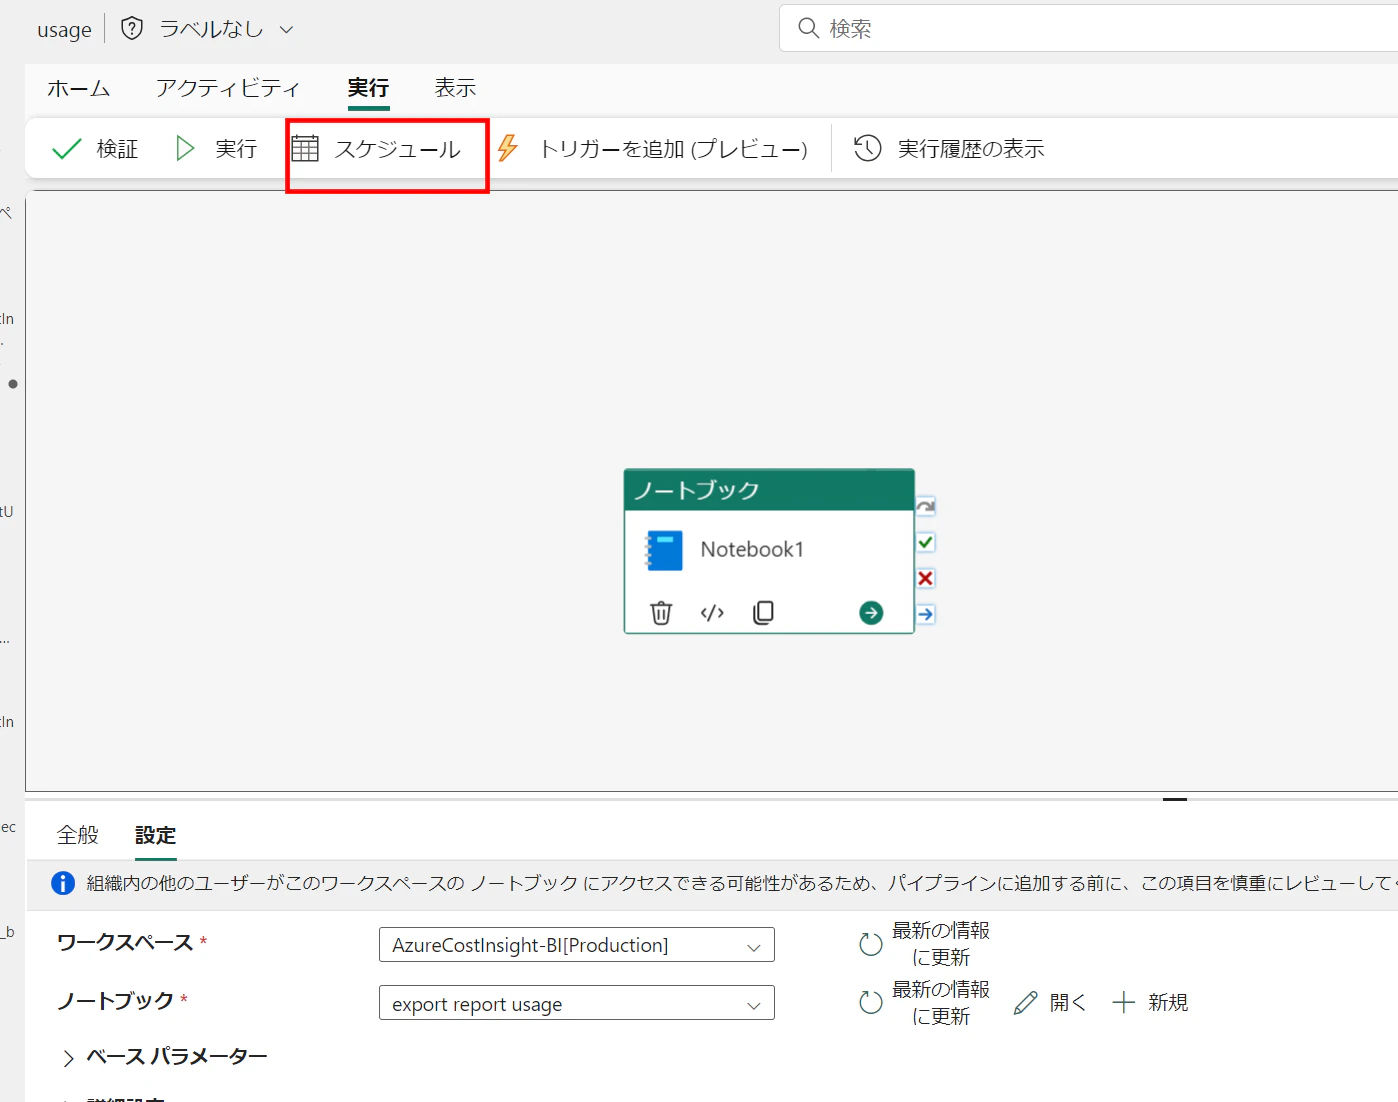Click トリガーを追加 (プレビュー) lightning button
Screen dimensions: 1398x1102
tap(652, 149)
